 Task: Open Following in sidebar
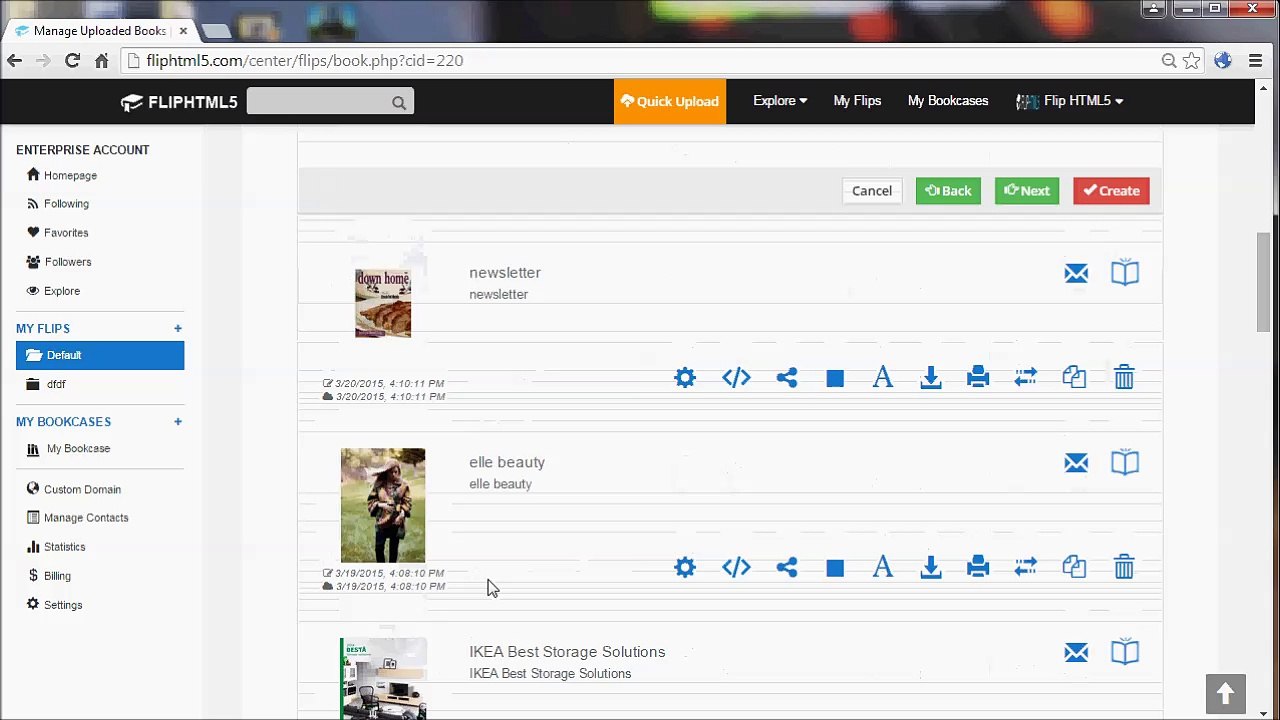click(x=58, y=204)
